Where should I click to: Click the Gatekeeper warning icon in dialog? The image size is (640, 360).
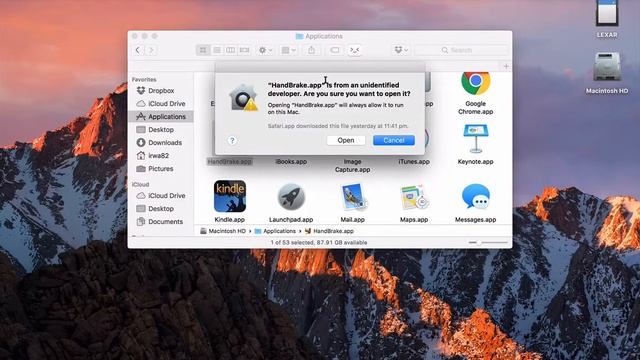[x=243, y=97]
